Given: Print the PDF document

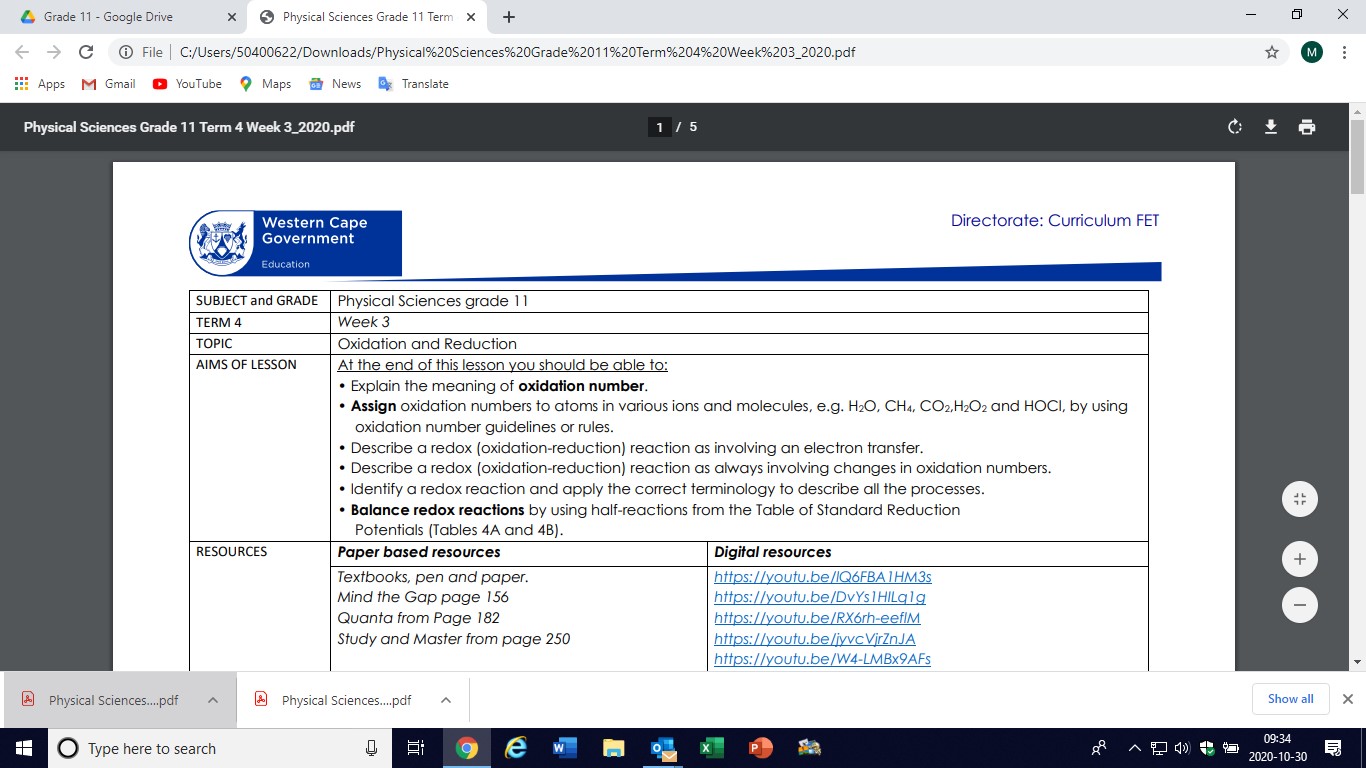Looking at the screenshot, I should 1307,127.
